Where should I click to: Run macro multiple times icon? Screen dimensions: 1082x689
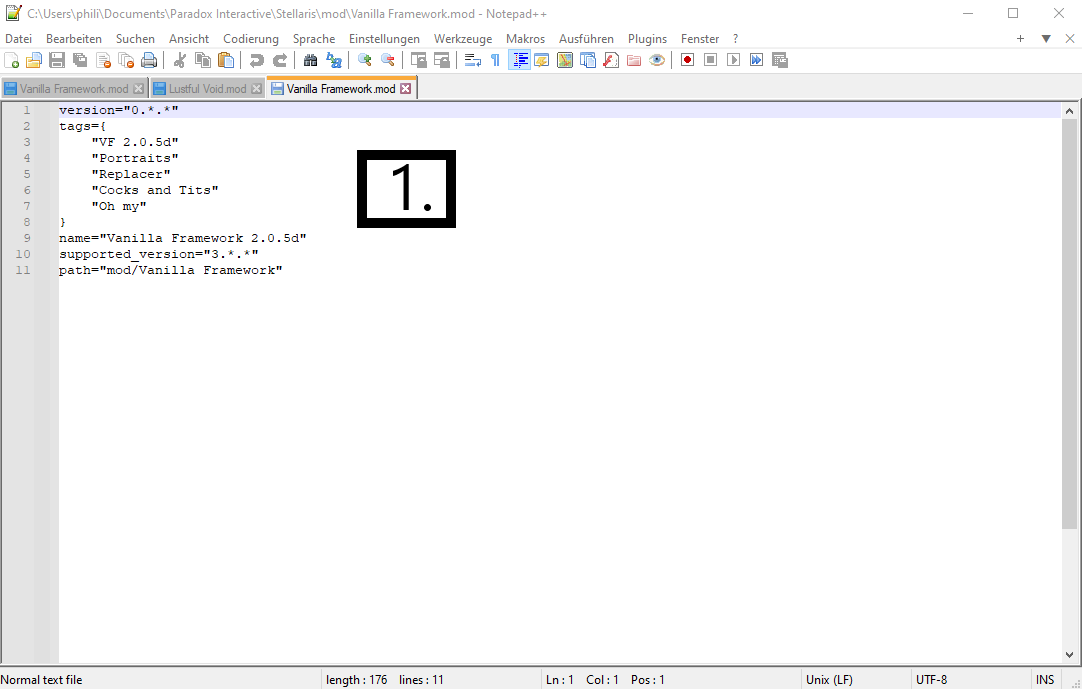757,60
